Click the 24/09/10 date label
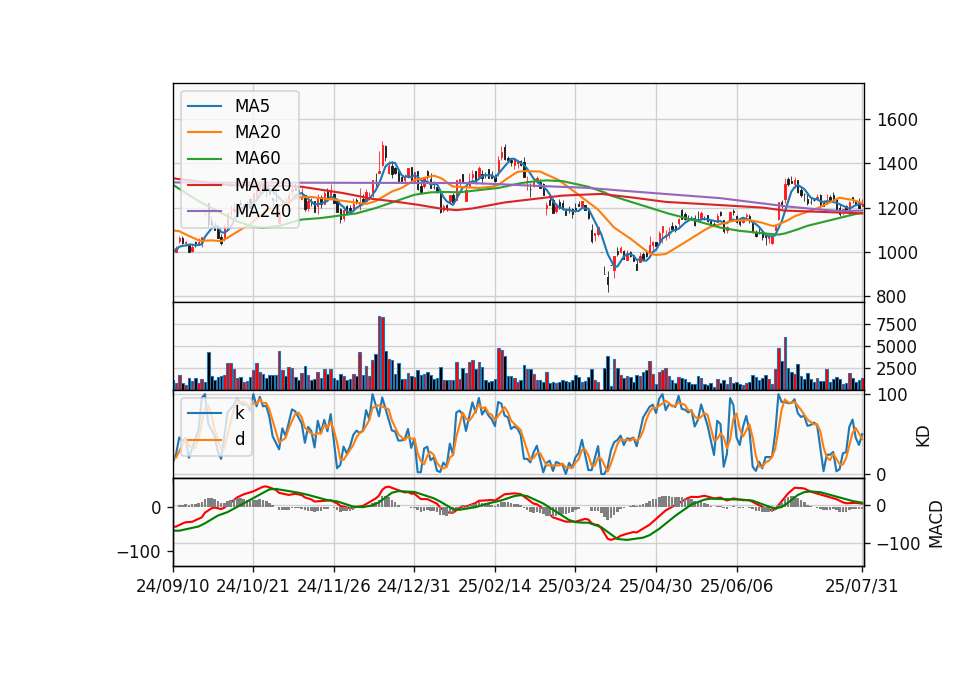The height and width of the screenshot is (690, 960). point(173,586)
